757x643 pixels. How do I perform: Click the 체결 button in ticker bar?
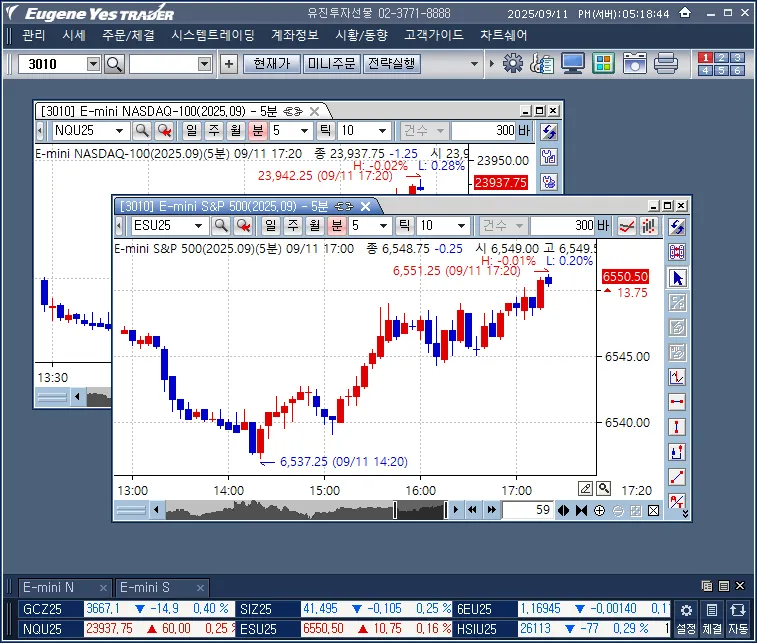click(712, 619)
